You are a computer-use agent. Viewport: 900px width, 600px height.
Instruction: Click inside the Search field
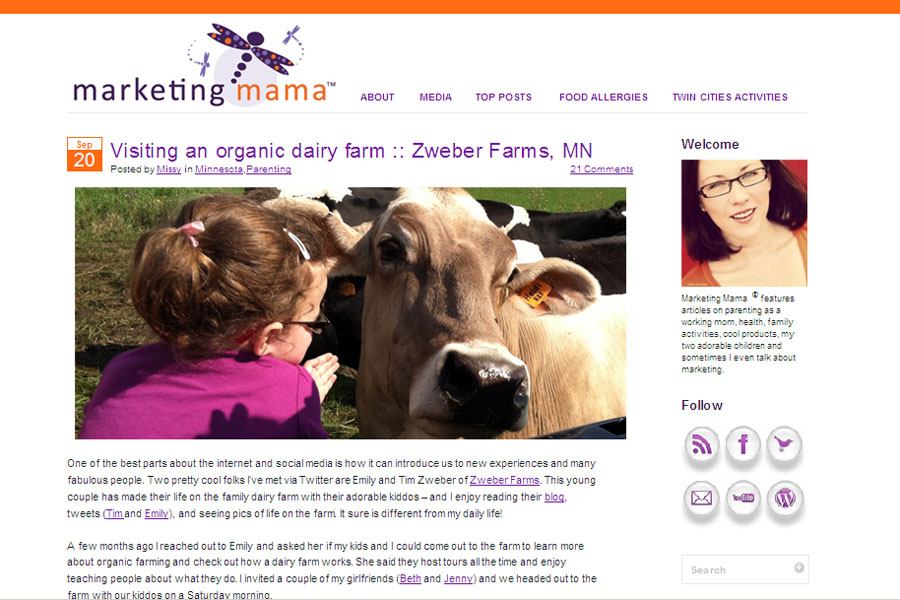click(744, 569)
